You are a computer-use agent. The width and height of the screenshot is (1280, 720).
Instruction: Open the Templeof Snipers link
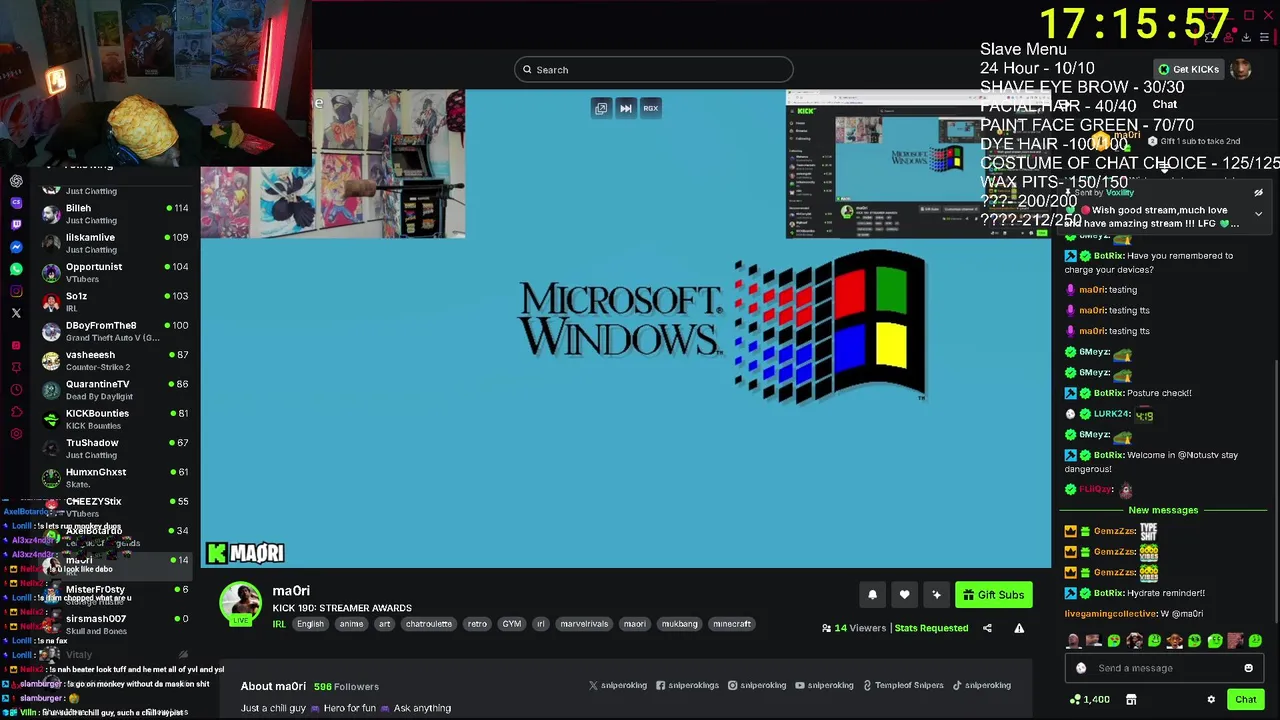coord(903,685)
